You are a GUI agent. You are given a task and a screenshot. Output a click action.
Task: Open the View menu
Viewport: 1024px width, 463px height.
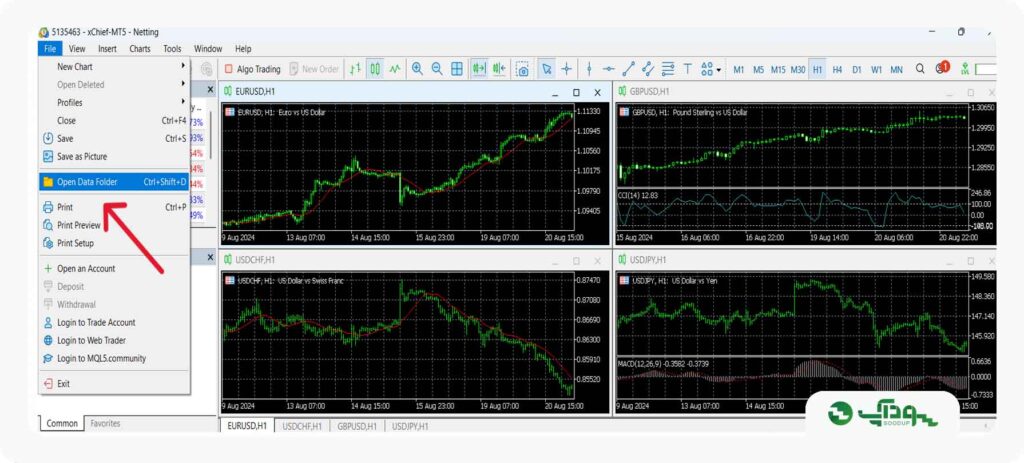(x=77, y=48)
